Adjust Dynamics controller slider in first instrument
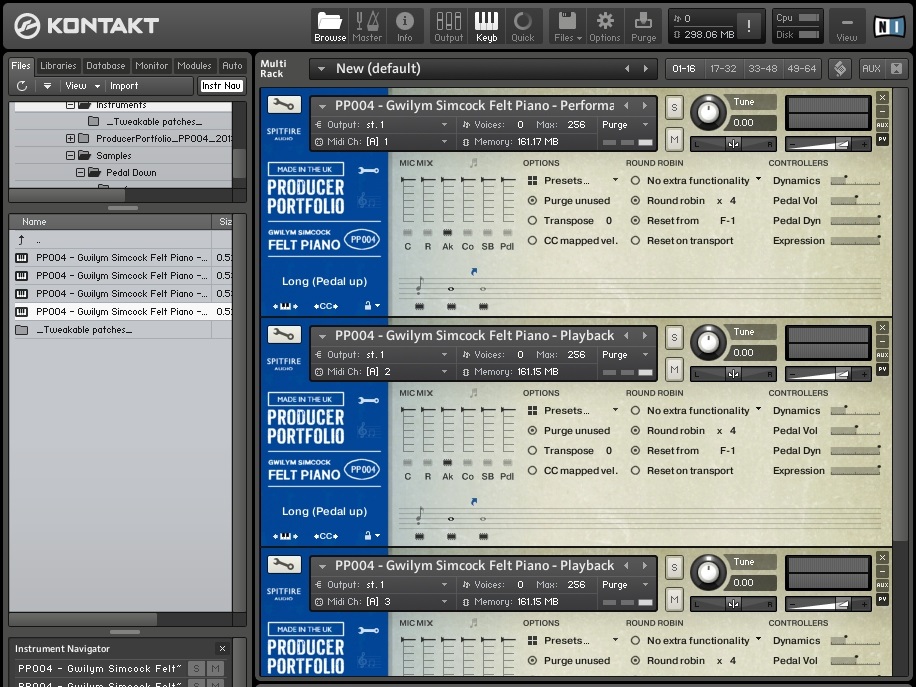Viewport: 916px width, 687px height. click(855, 181)
